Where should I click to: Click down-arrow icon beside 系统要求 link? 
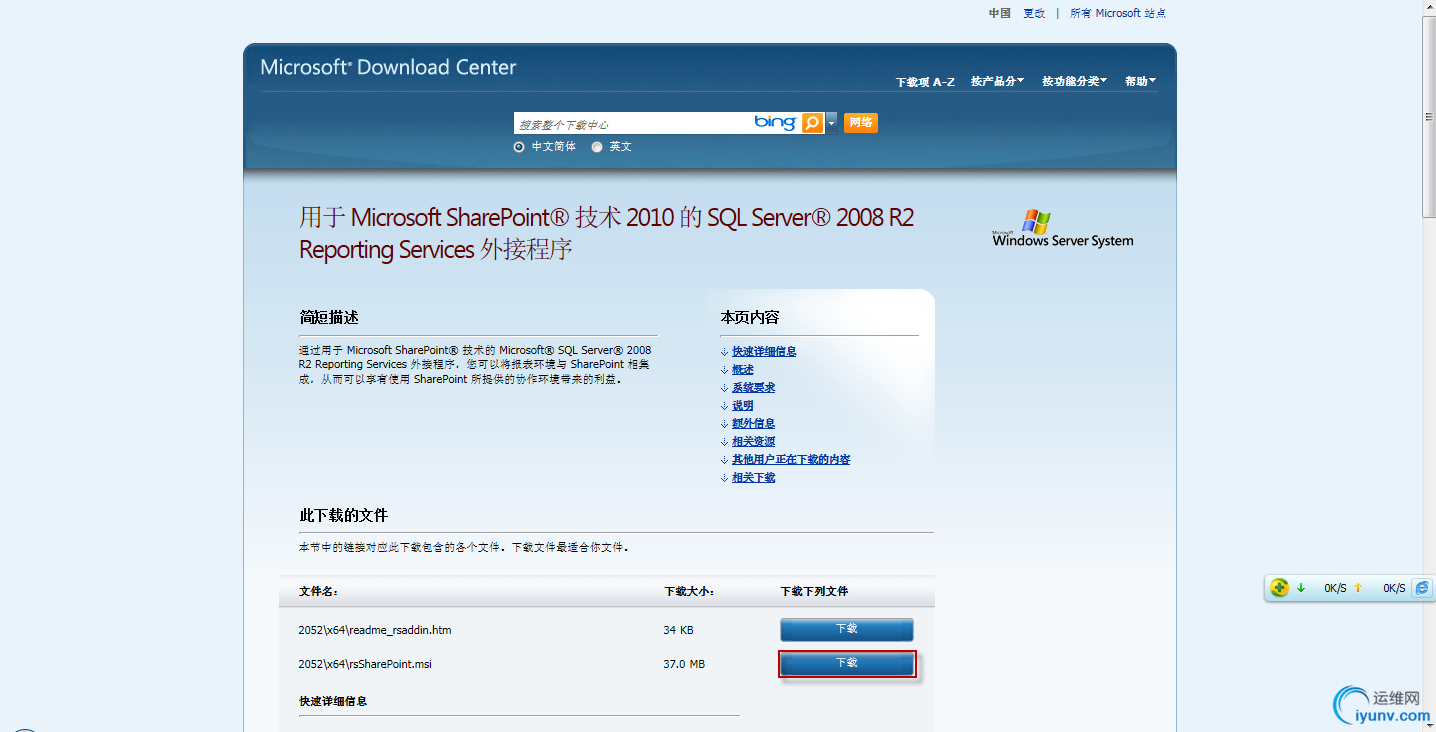point(724,388)
